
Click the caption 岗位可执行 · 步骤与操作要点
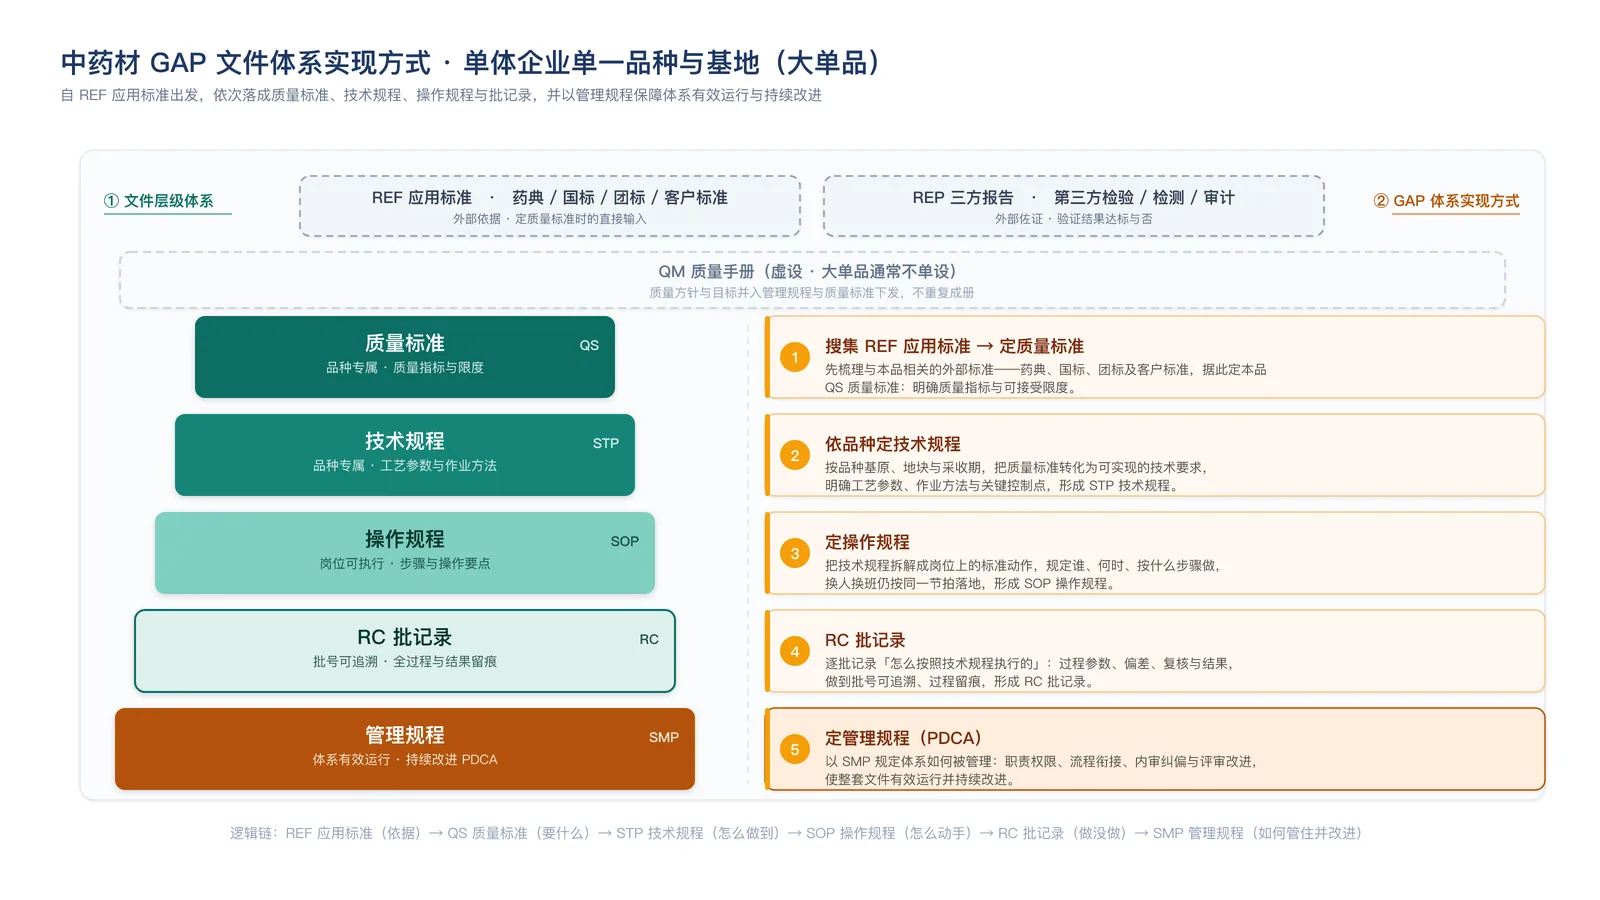pos(405,564)
